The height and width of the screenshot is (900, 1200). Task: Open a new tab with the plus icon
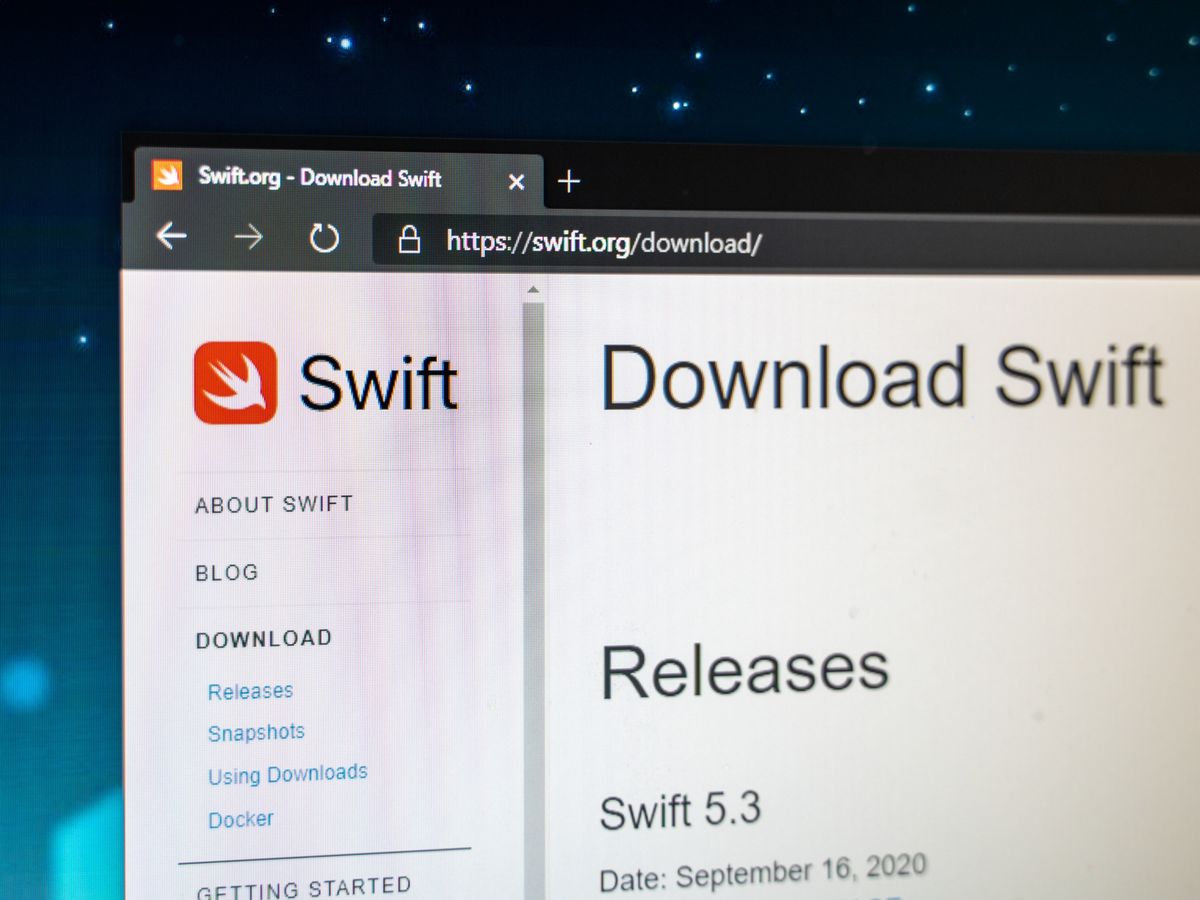(x=568, y=182)
